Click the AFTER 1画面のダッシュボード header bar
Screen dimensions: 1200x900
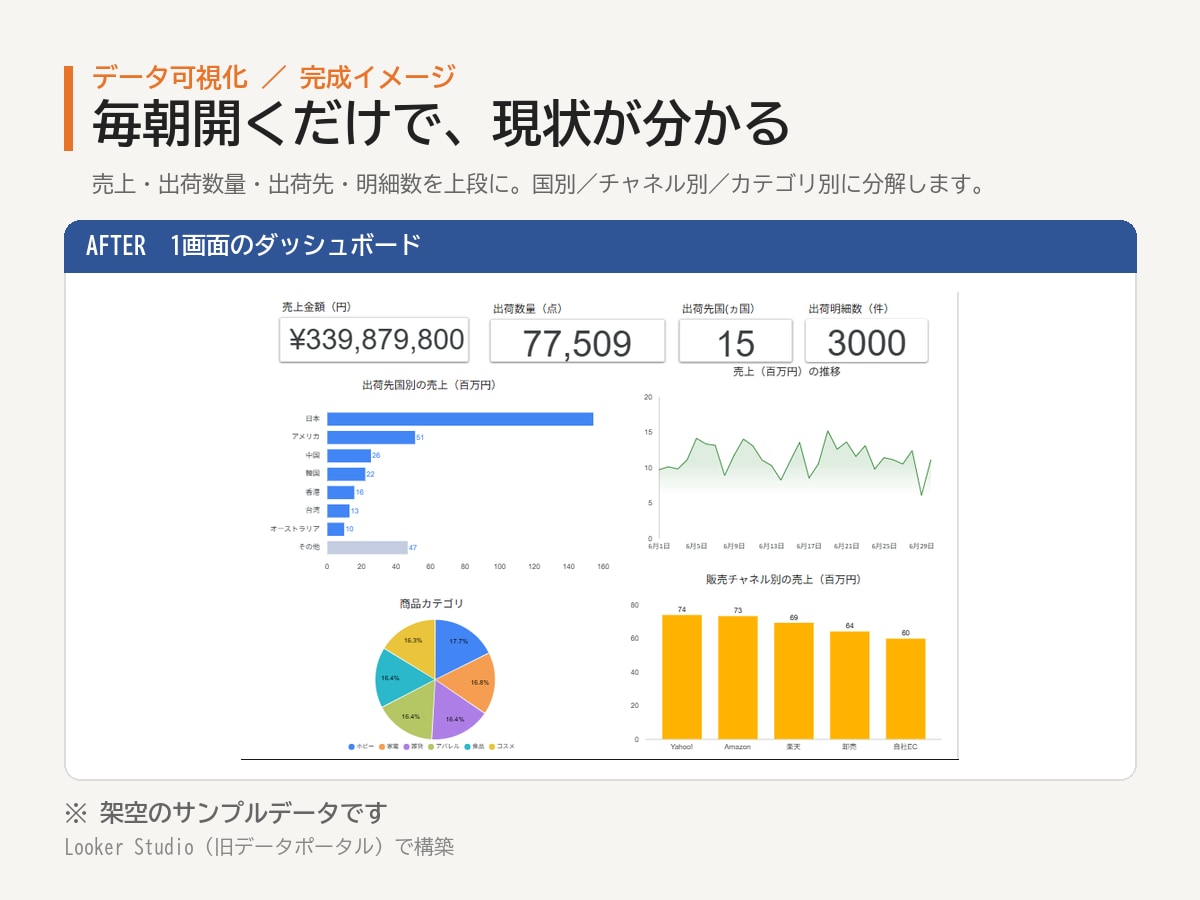[x=600, y=246]
